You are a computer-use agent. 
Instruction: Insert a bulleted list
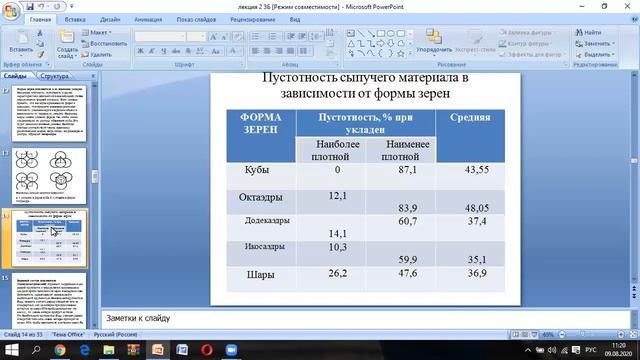pyautogui.click(x=256, y=37)
